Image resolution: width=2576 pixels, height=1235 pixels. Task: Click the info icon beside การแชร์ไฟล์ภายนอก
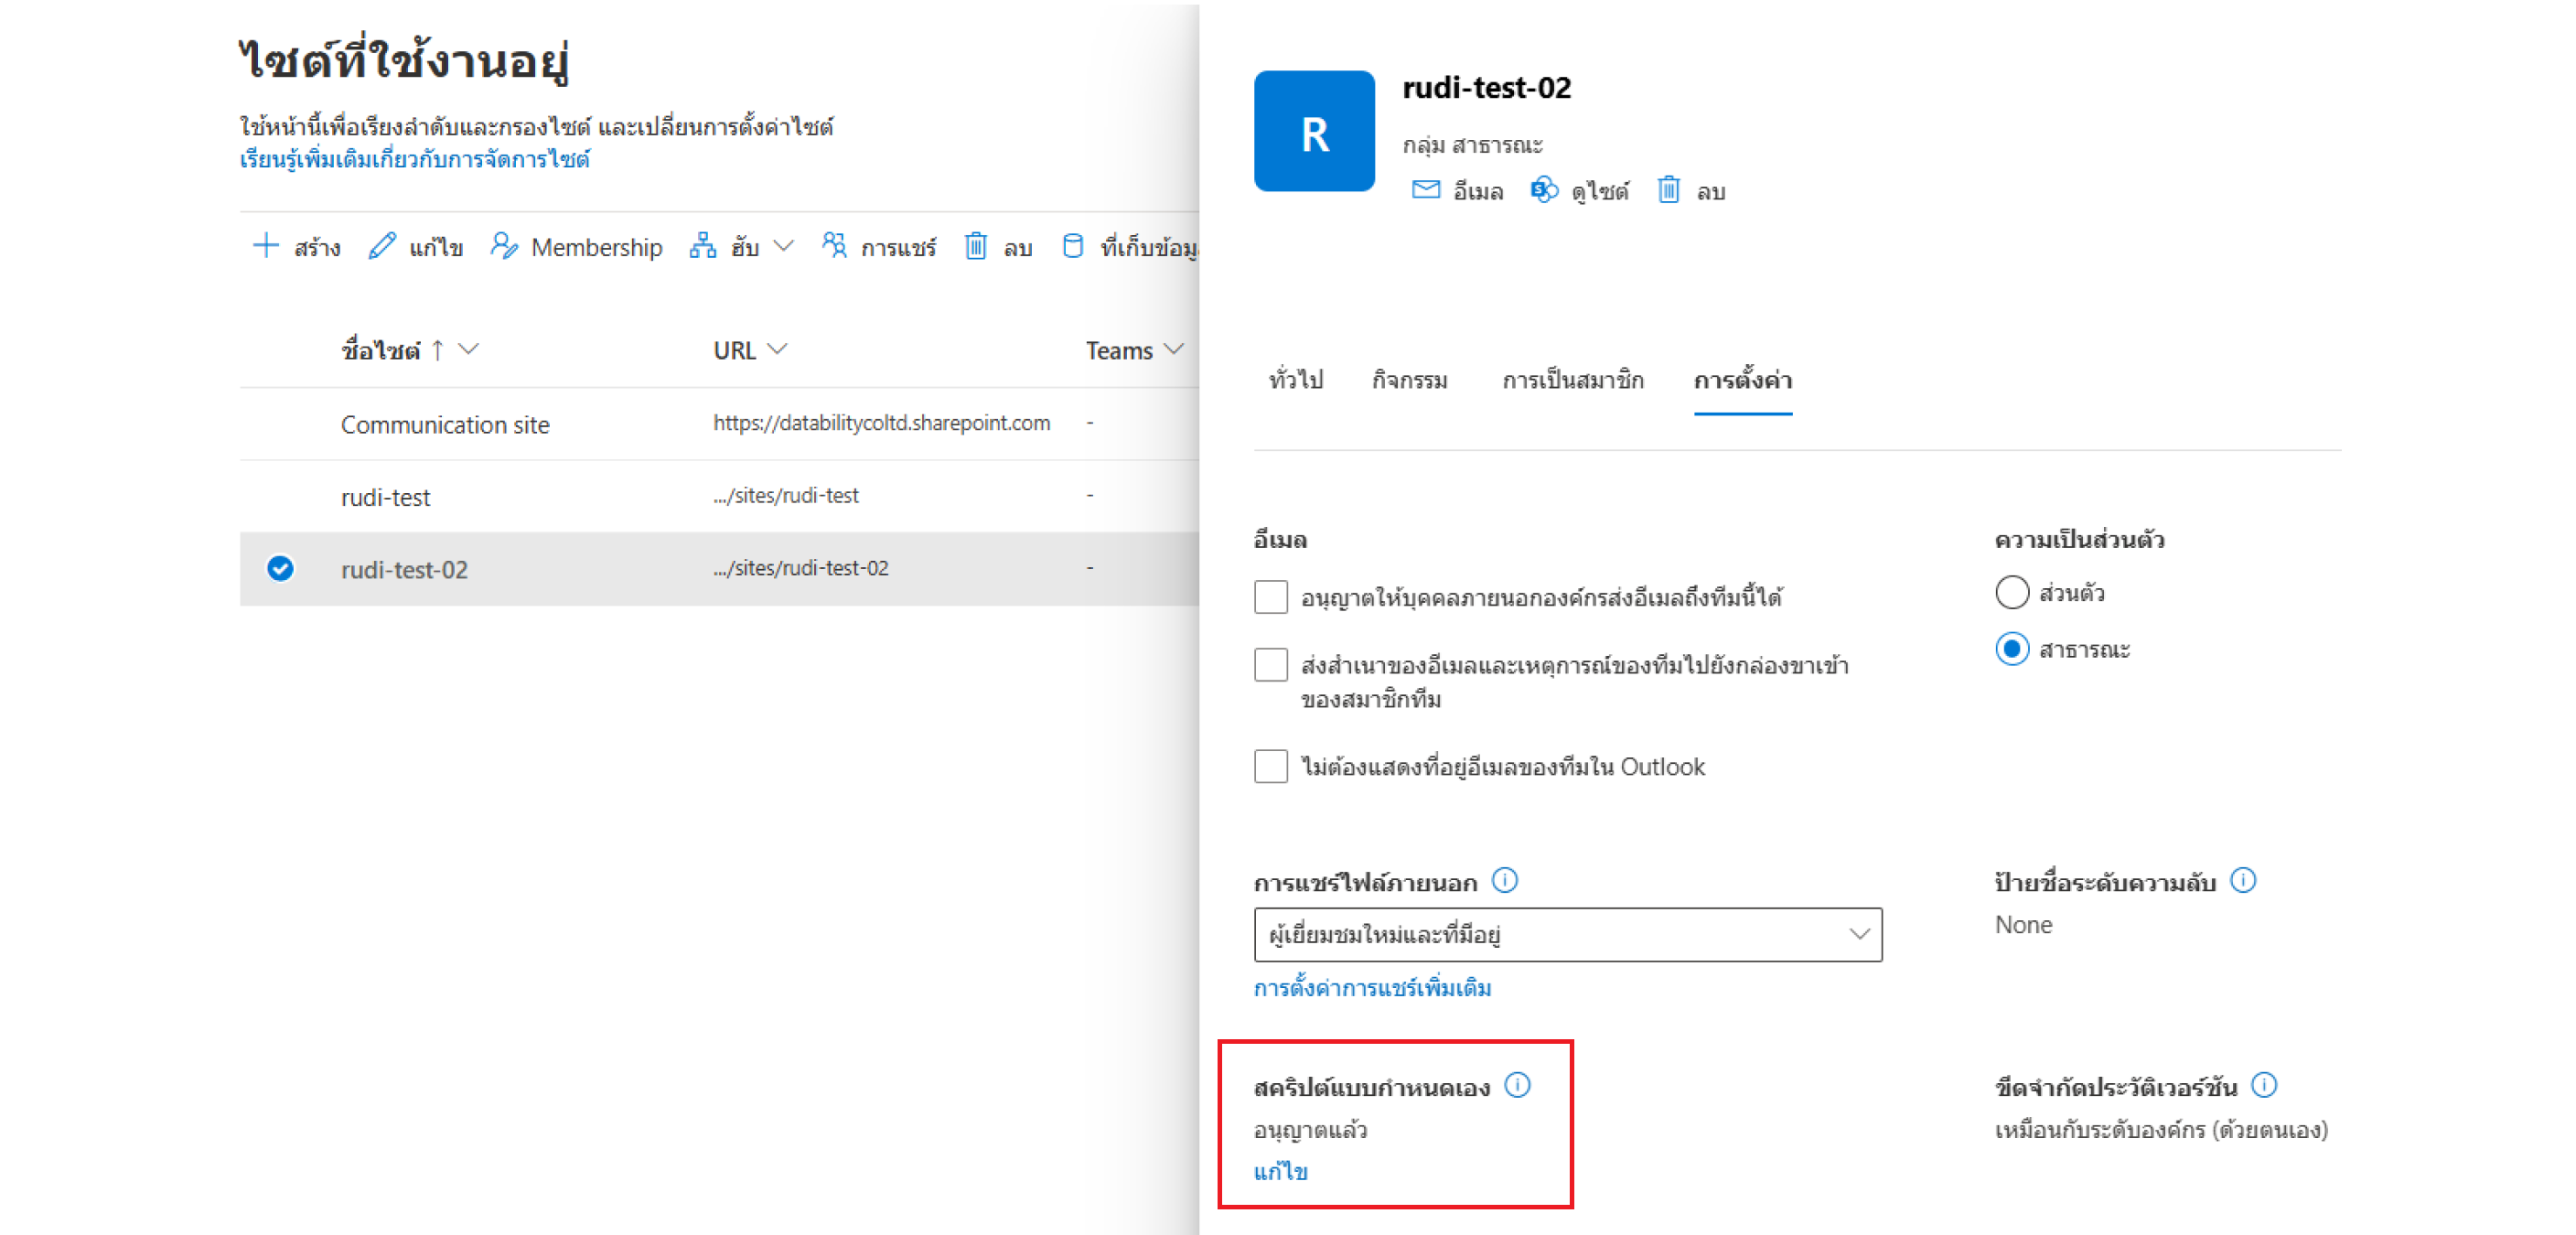point(1504,881)
